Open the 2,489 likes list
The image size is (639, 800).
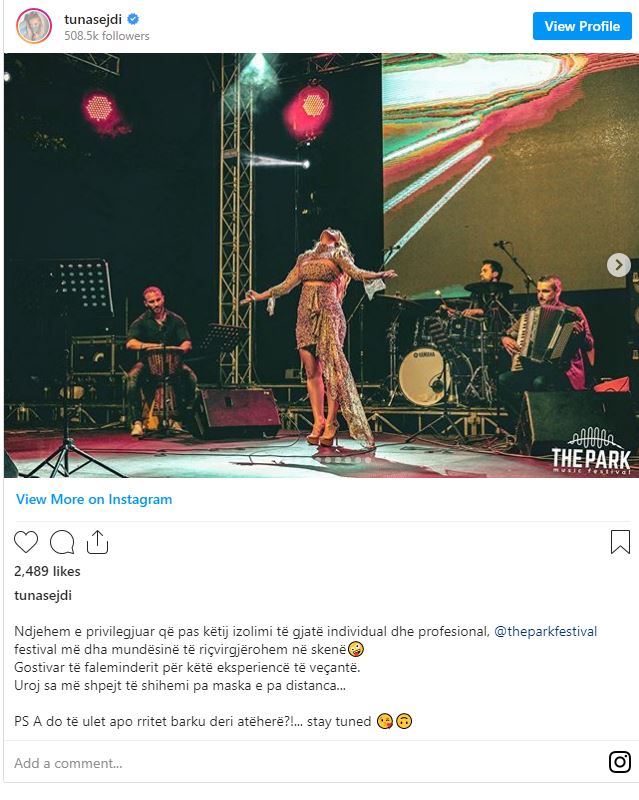pos(47,571)
